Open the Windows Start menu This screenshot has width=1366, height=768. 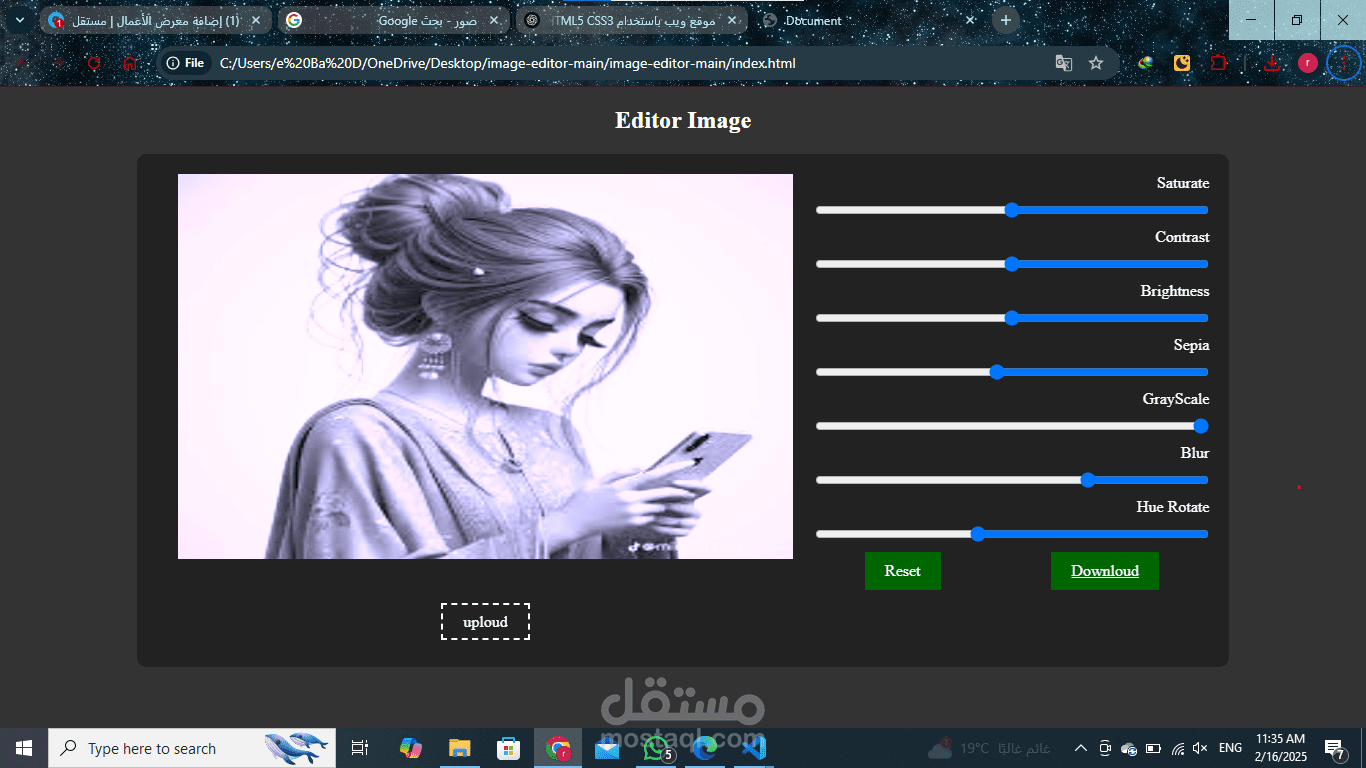[x=24, y=748]
